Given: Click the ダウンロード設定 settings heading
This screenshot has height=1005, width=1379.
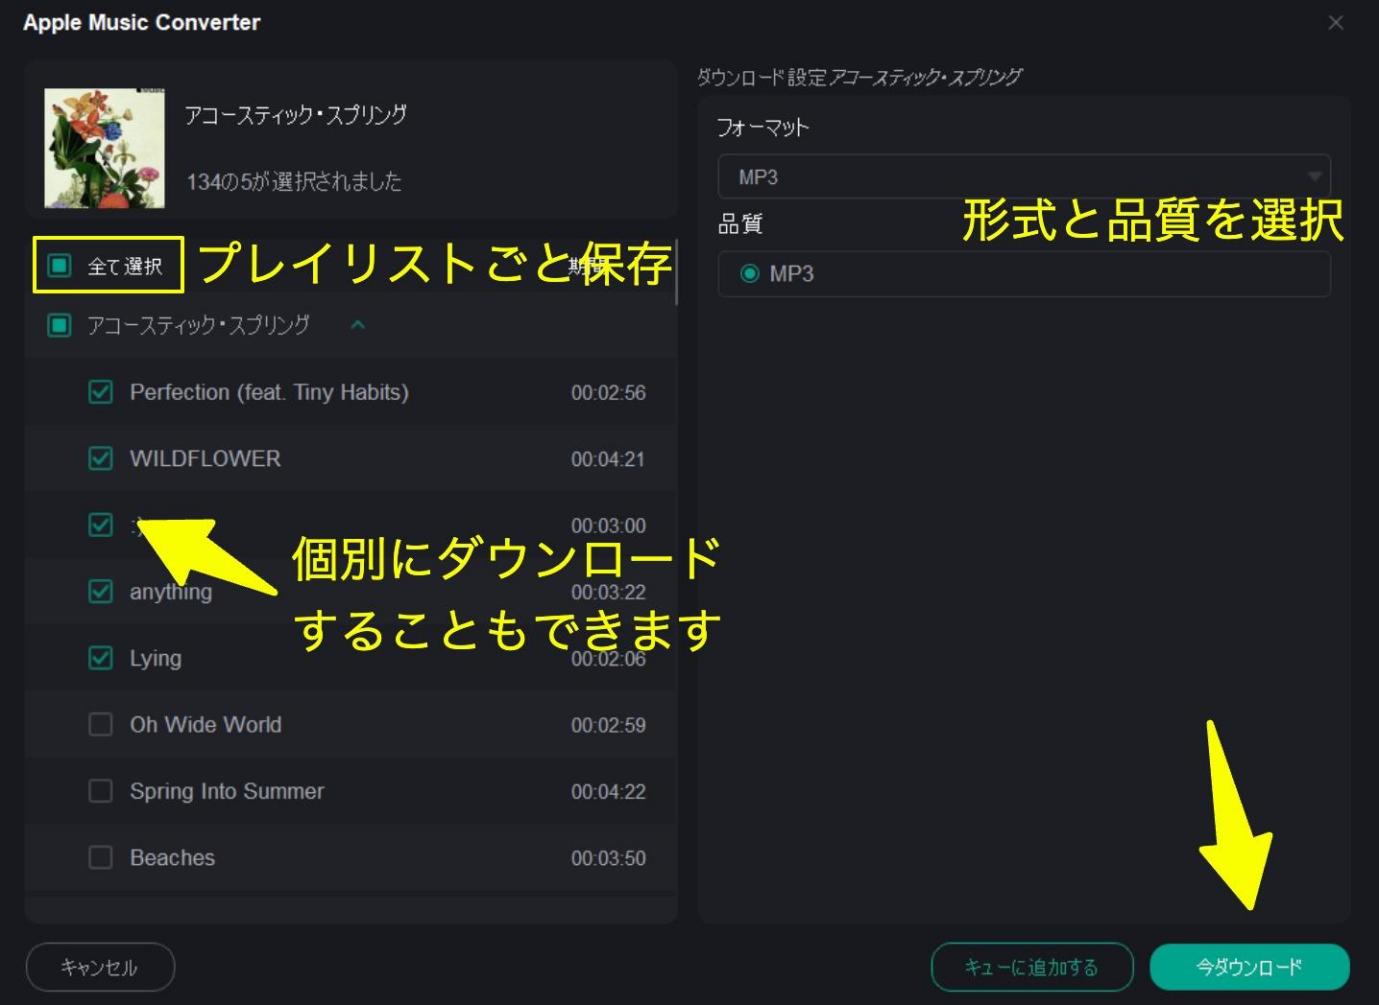Looking at the screenshot, I should [761, 77].
